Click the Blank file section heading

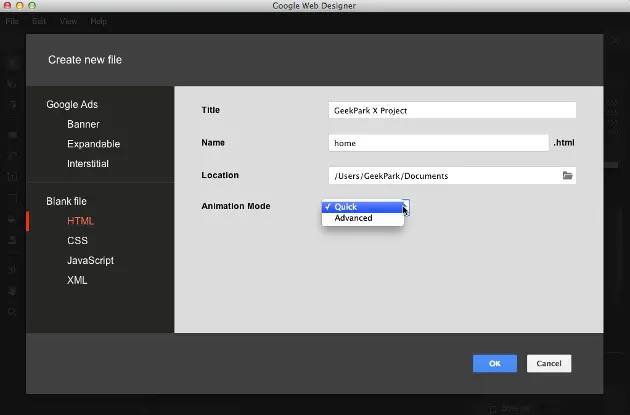(x=66, y=201)
